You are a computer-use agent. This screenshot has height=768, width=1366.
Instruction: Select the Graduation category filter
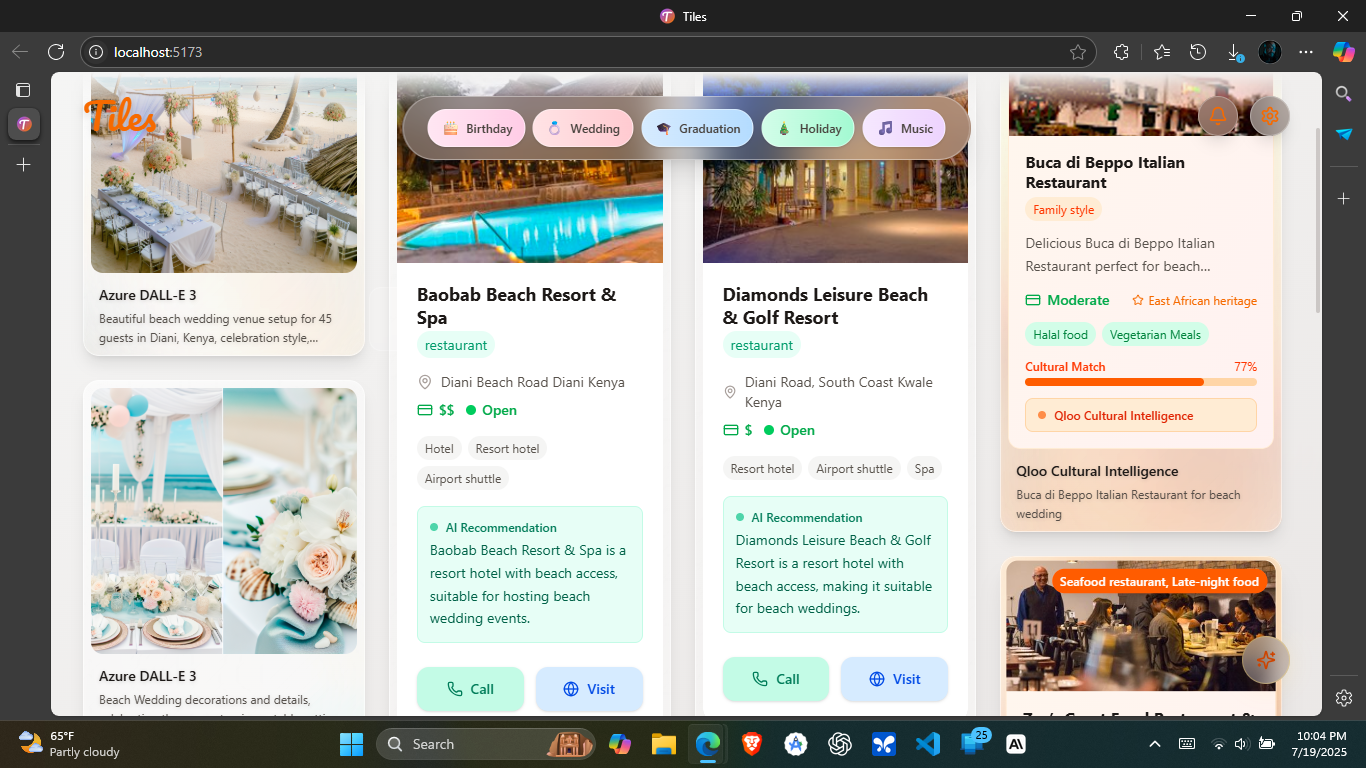[697, 128]
